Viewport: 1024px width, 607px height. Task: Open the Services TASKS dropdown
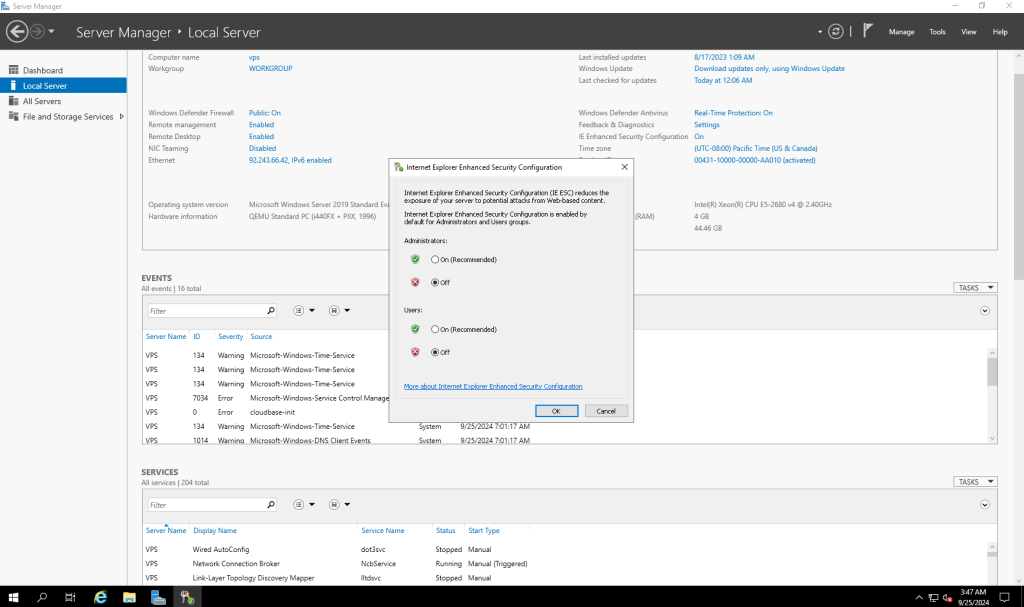975,482
